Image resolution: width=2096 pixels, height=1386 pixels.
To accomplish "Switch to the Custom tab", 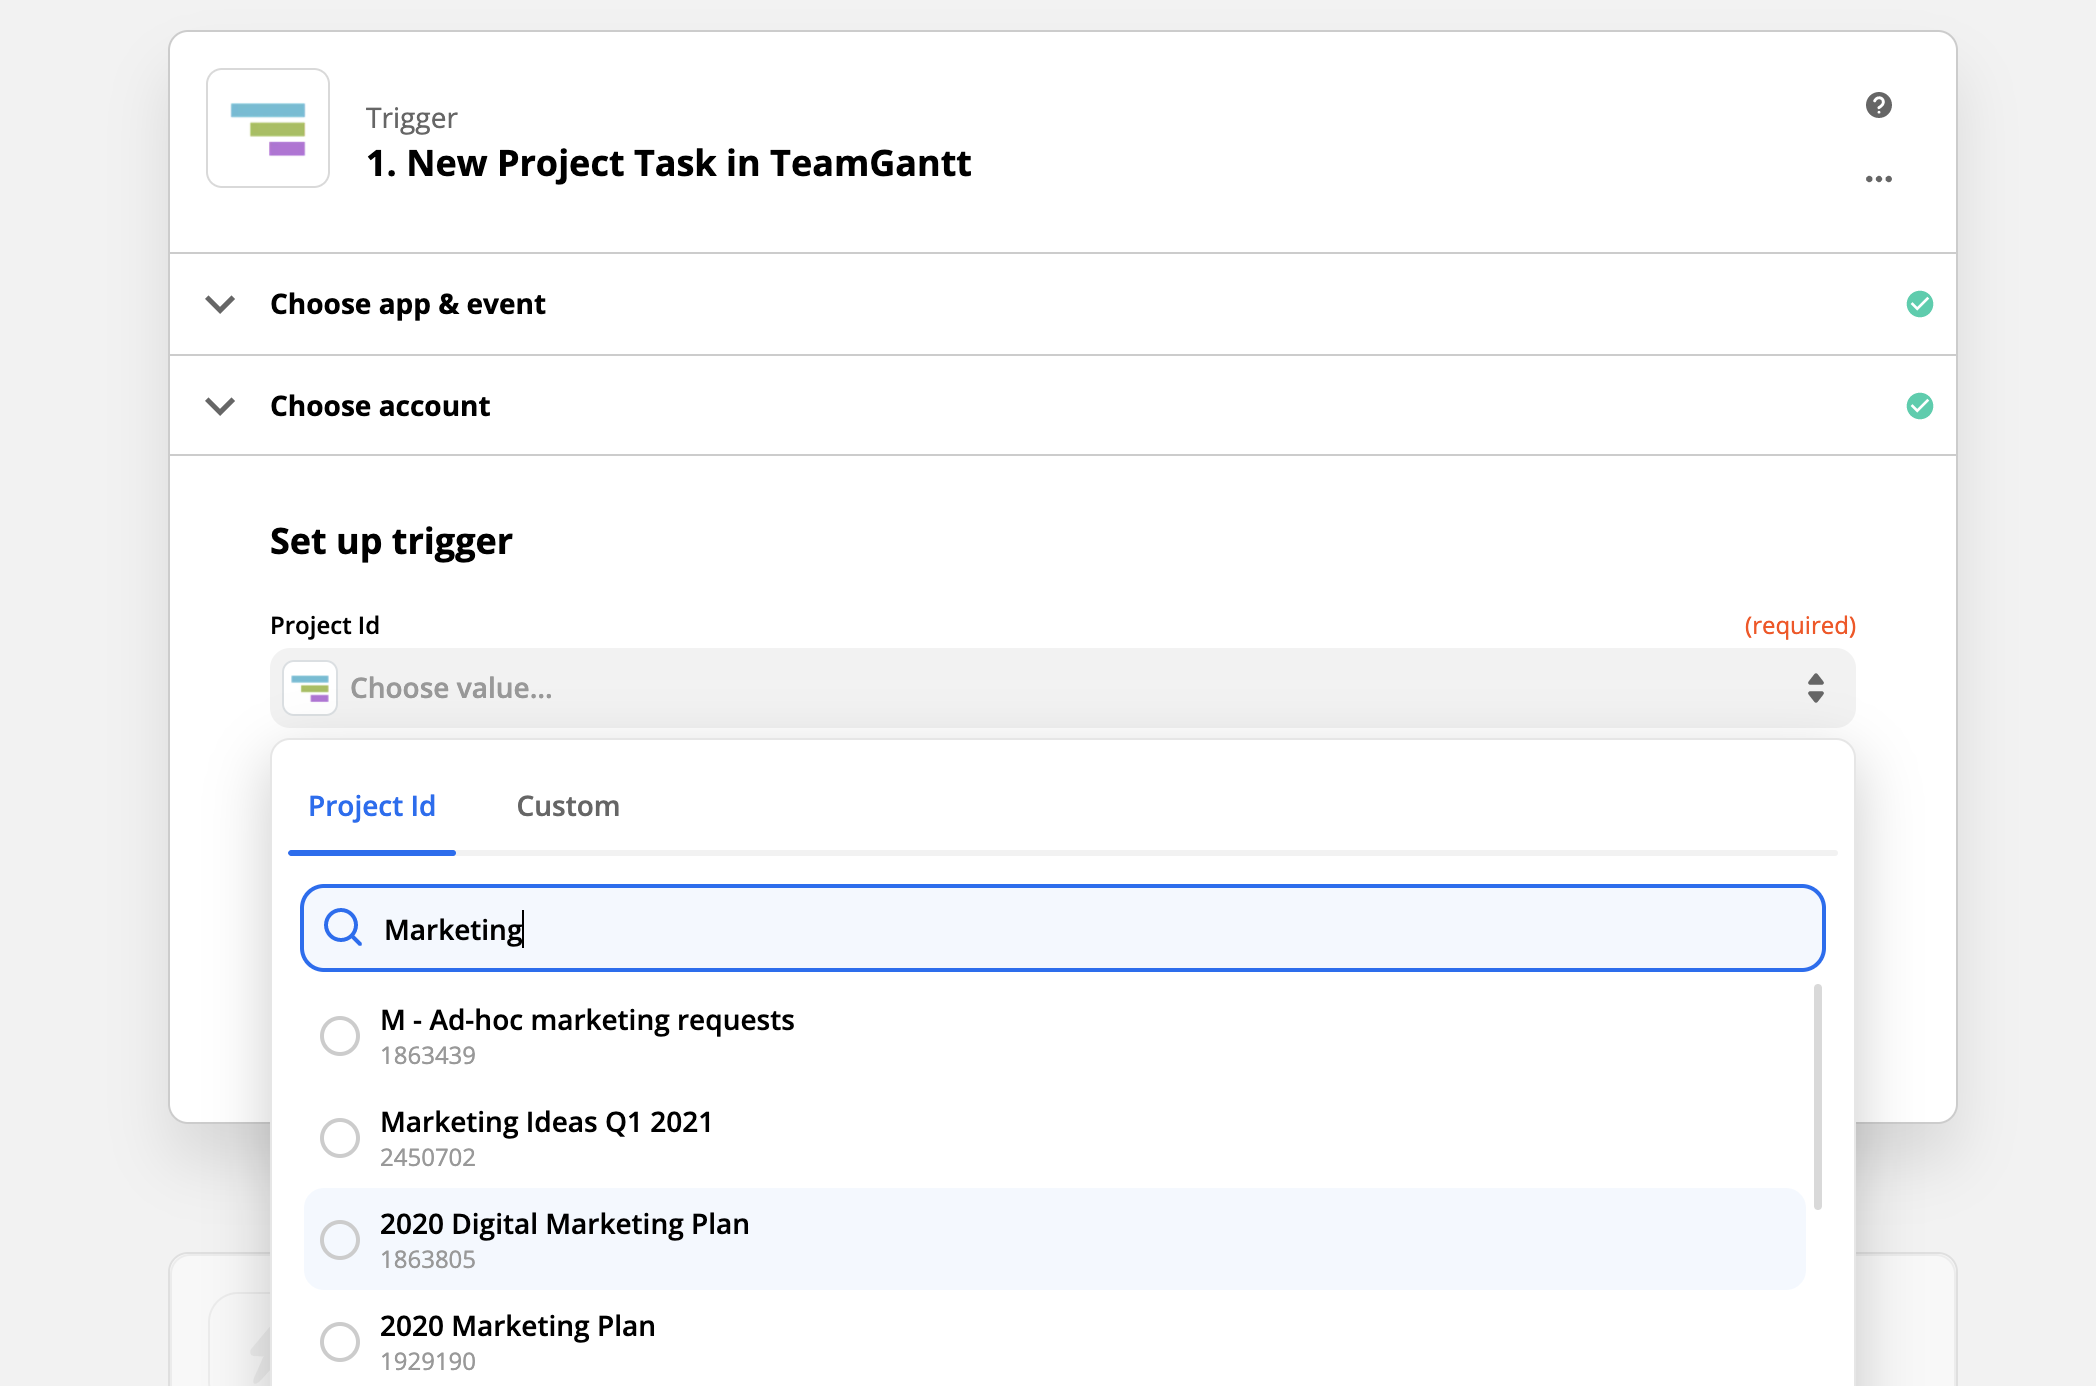I will point(567,806).
